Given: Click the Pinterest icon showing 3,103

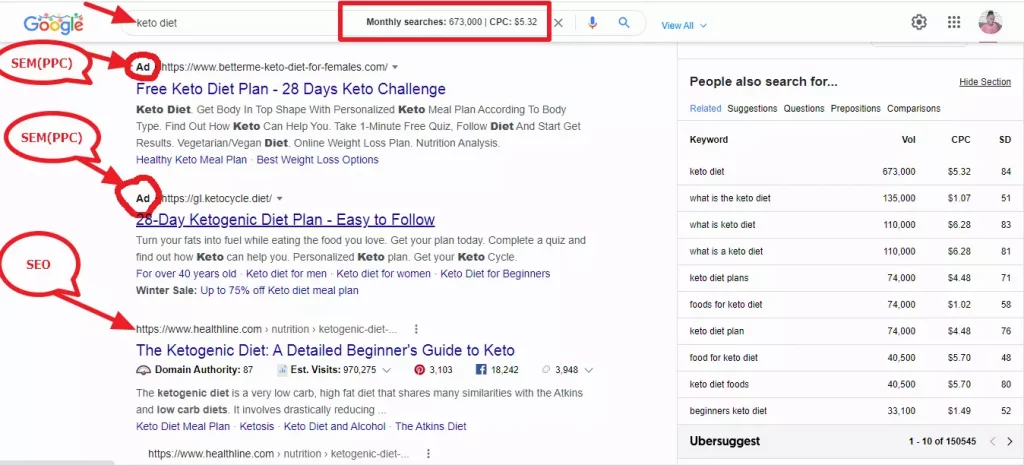Looking at the screenshot, I should tap(419, 370).
